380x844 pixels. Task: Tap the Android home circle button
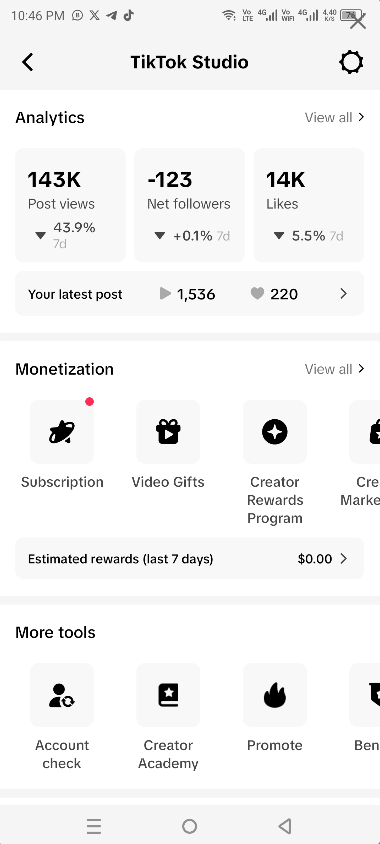pyautogui.click(x=189, y=826)
